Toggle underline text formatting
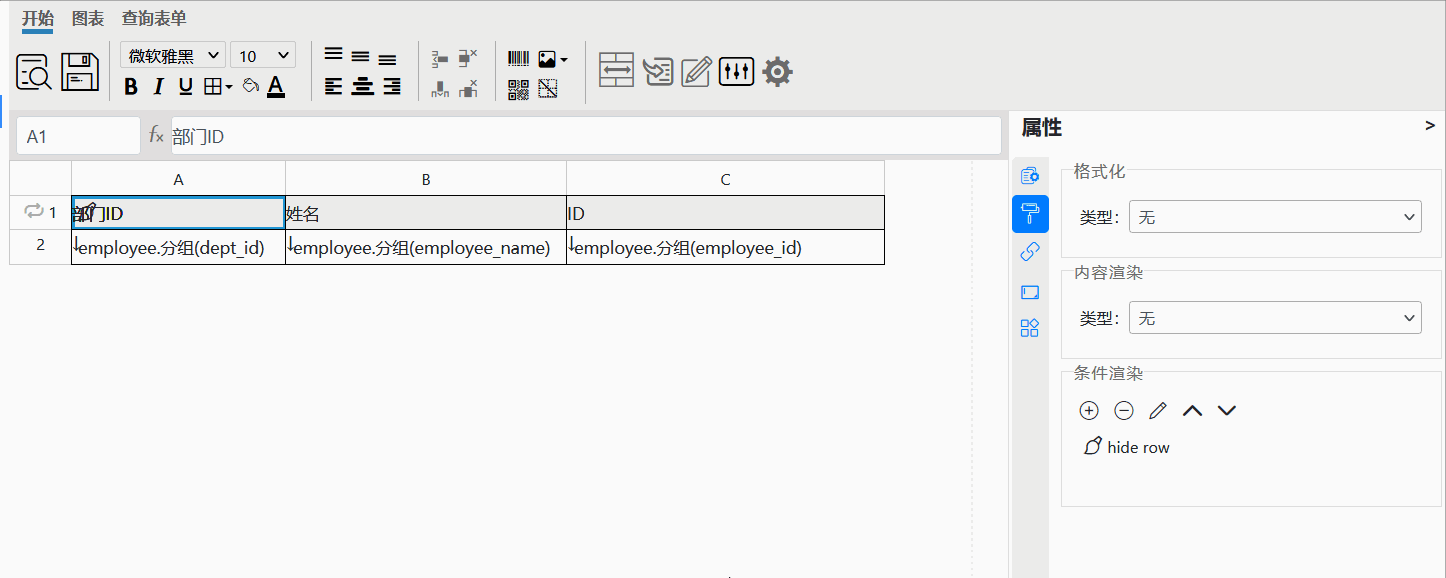This screenshot has width=1446, height=578. (x=185, y=87)
